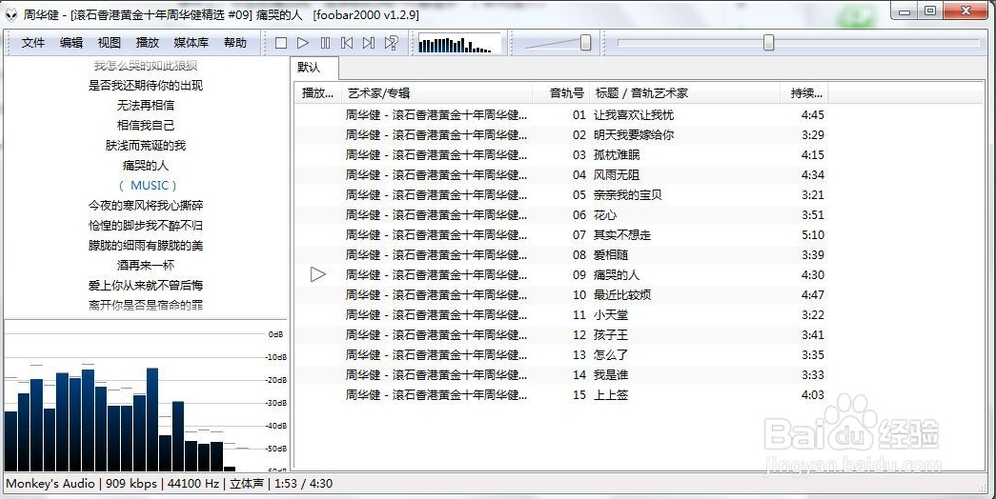
Task: Click status bar bitrate 909 kbps
Action: [131, 484]
